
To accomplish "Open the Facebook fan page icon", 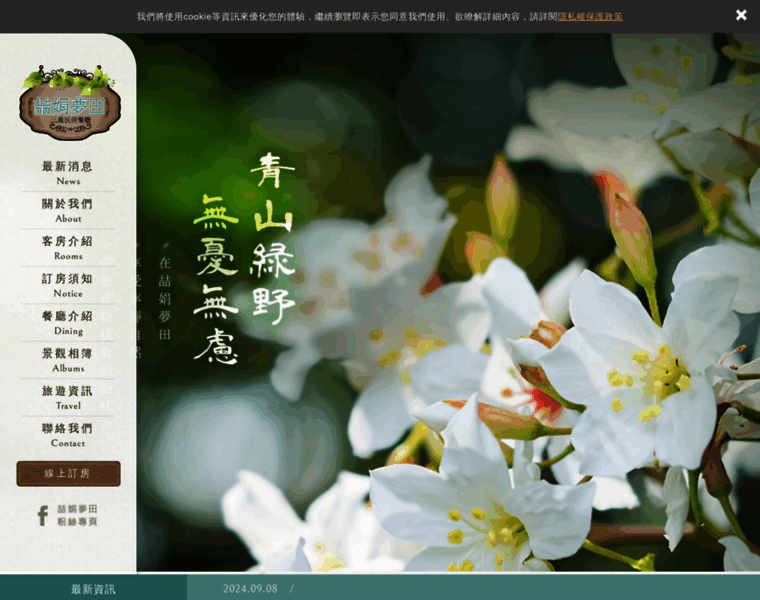I will pyautogui.click(x=43, y=515).
